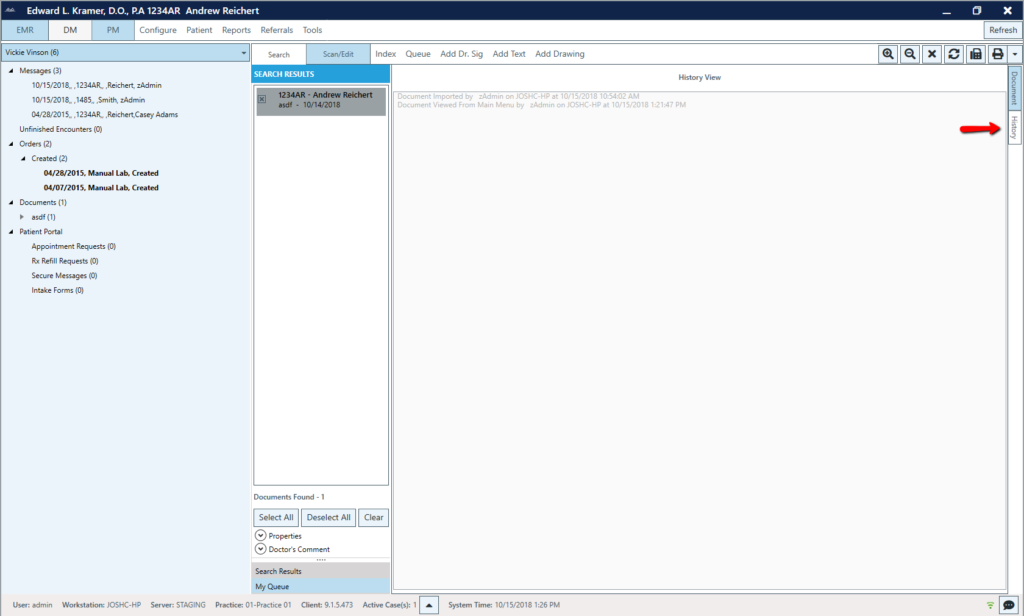Click the circular arrows refresh icon
1024x616 pixels.
coord(954,54)
